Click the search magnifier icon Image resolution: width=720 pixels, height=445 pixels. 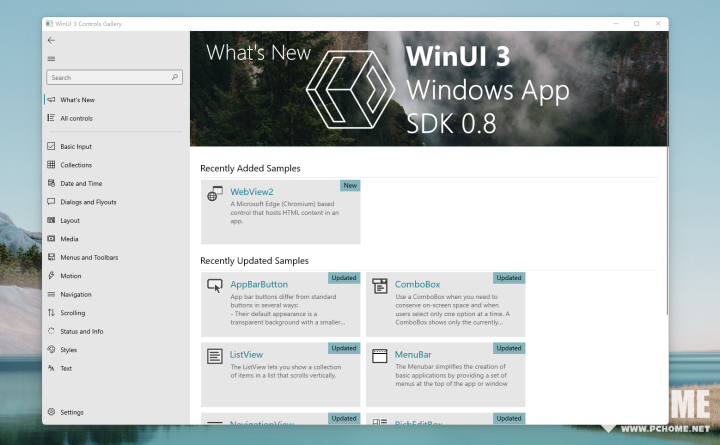(175, 77)
